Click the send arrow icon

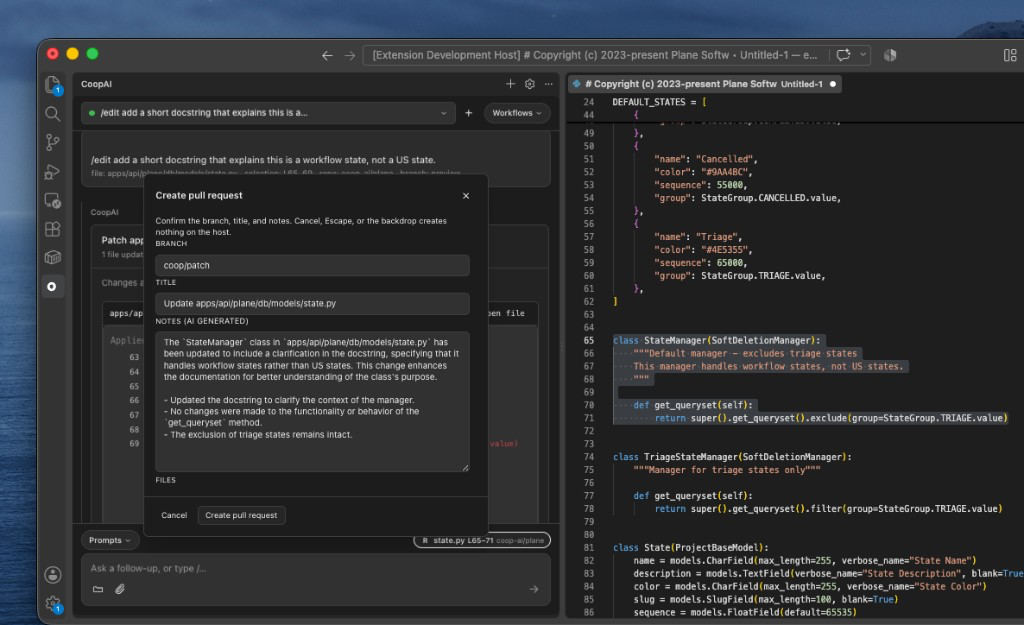tap(534, 589)
